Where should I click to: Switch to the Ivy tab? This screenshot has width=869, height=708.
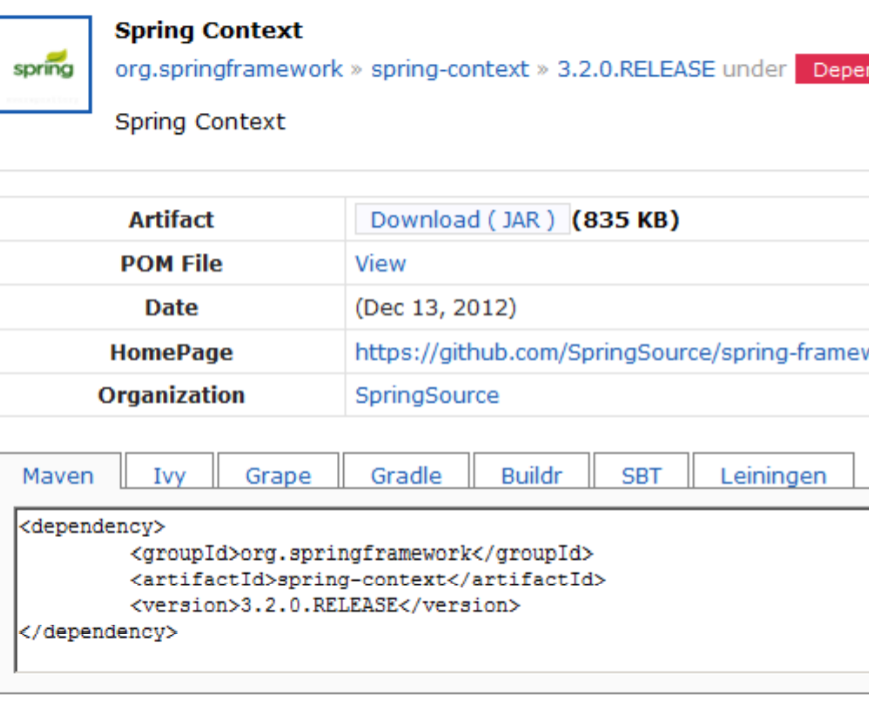[169, 476]
